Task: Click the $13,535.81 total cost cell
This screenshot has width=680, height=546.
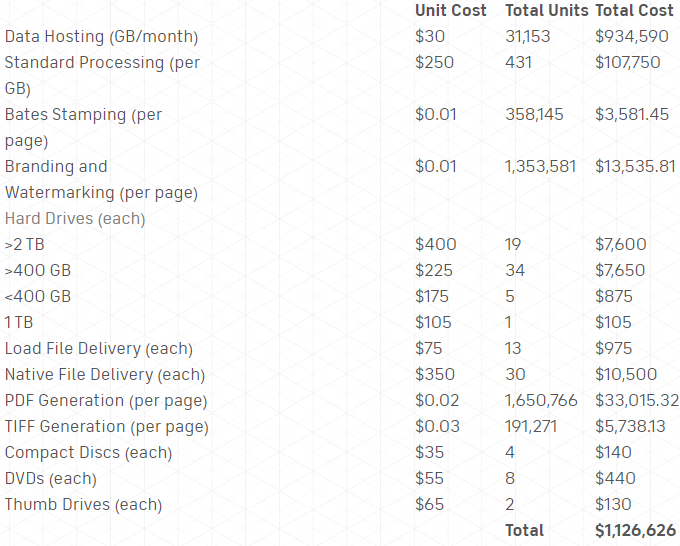Action: coord(635,167)
